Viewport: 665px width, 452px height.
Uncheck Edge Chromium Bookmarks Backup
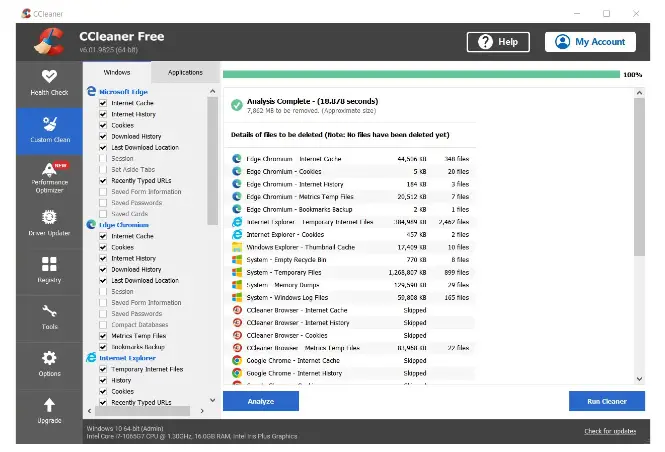(103, 346)
